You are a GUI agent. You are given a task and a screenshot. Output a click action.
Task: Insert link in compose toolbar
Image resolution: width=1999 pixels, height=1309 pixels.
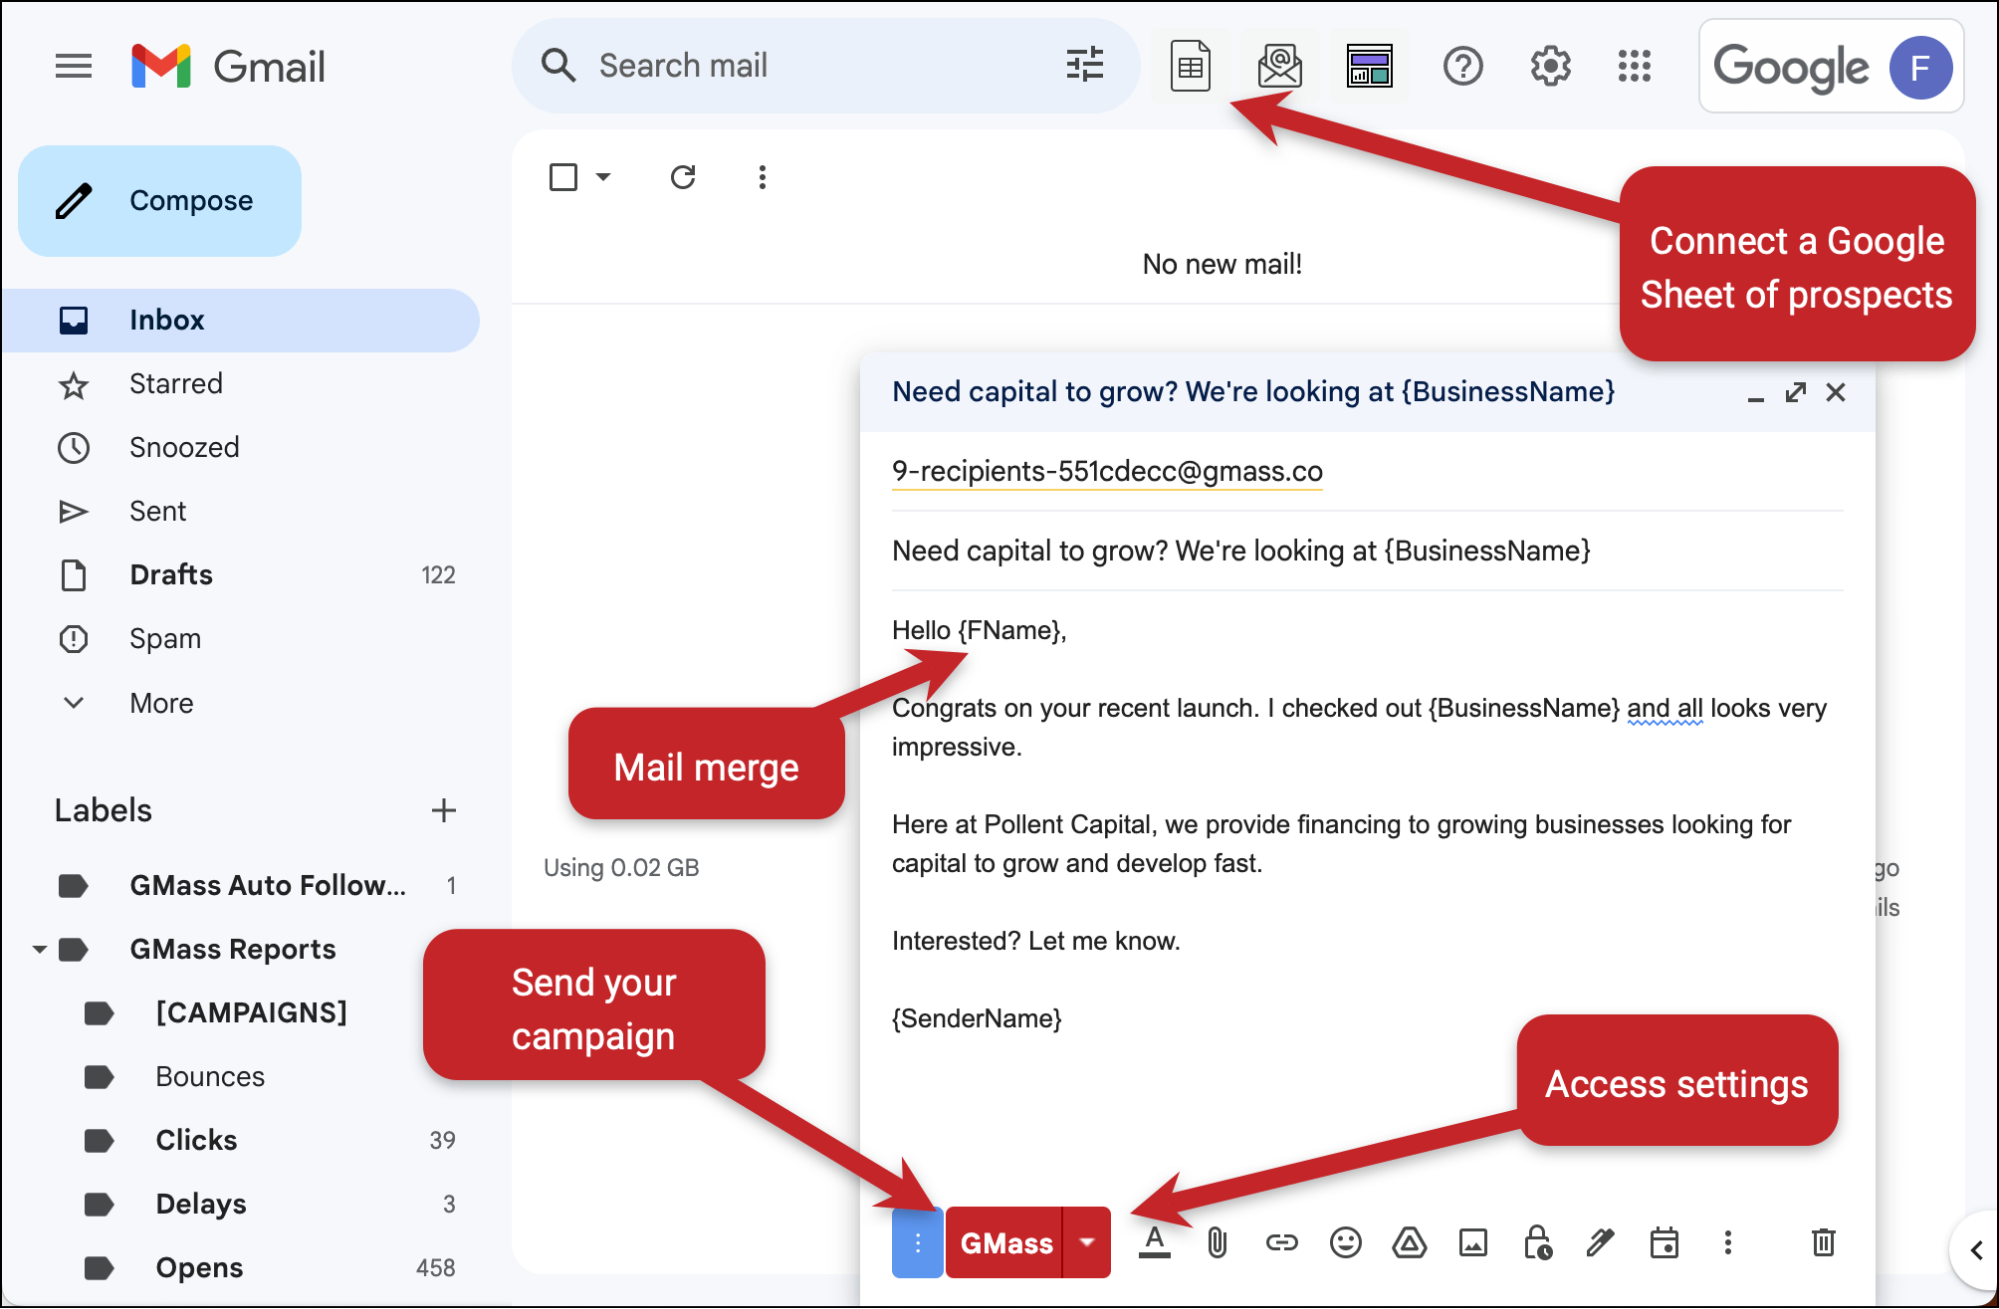coord(1281,1242)
